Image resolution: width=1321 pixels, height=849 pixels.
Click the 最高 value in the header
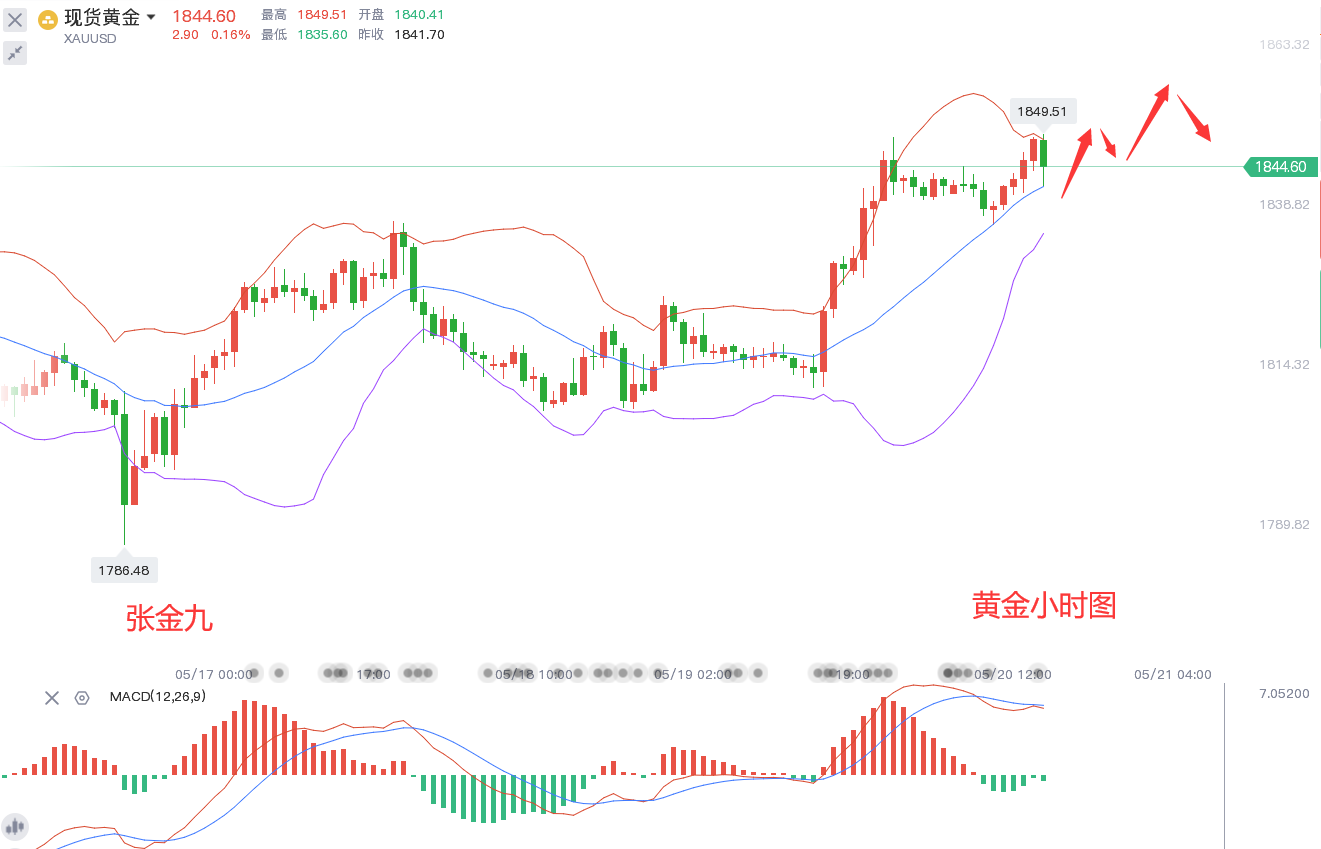322,15
